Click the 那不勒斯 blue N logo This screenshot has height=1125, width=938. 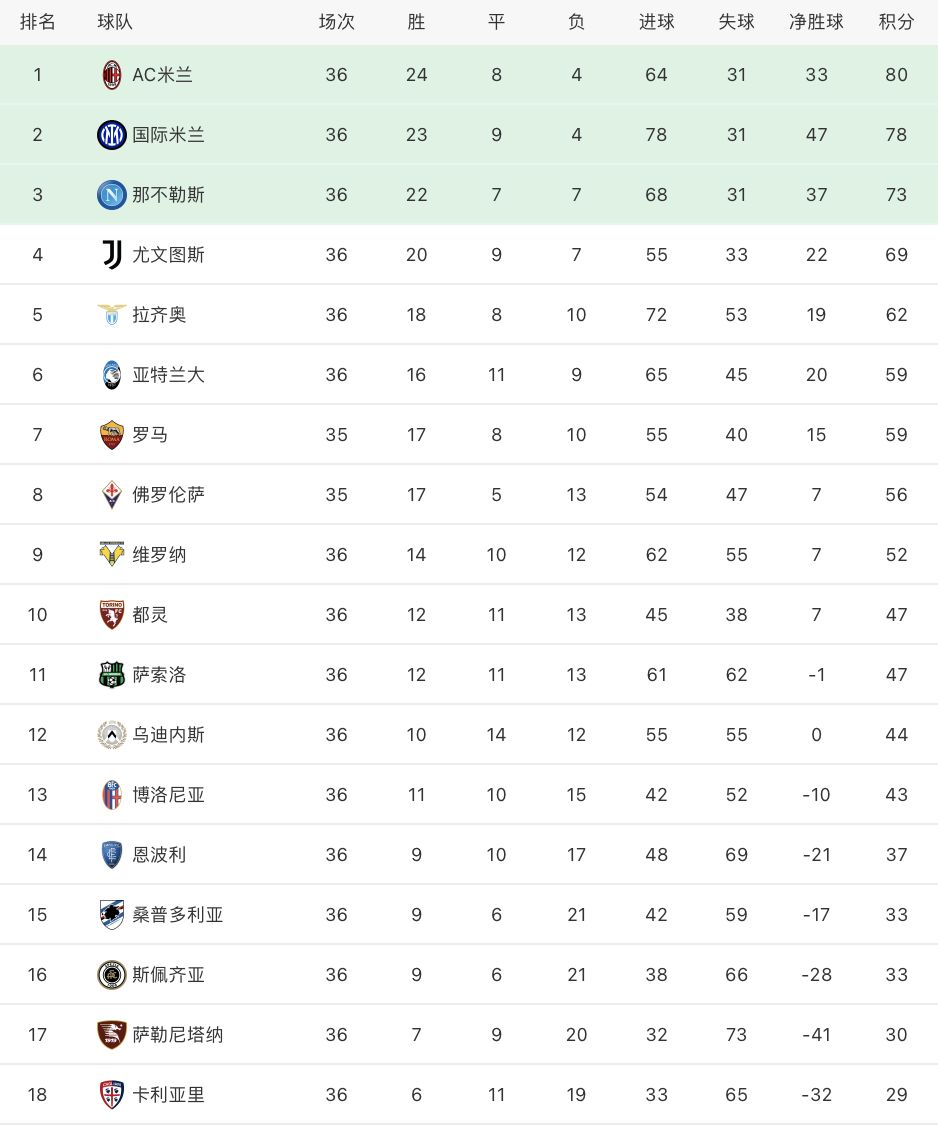111,194
